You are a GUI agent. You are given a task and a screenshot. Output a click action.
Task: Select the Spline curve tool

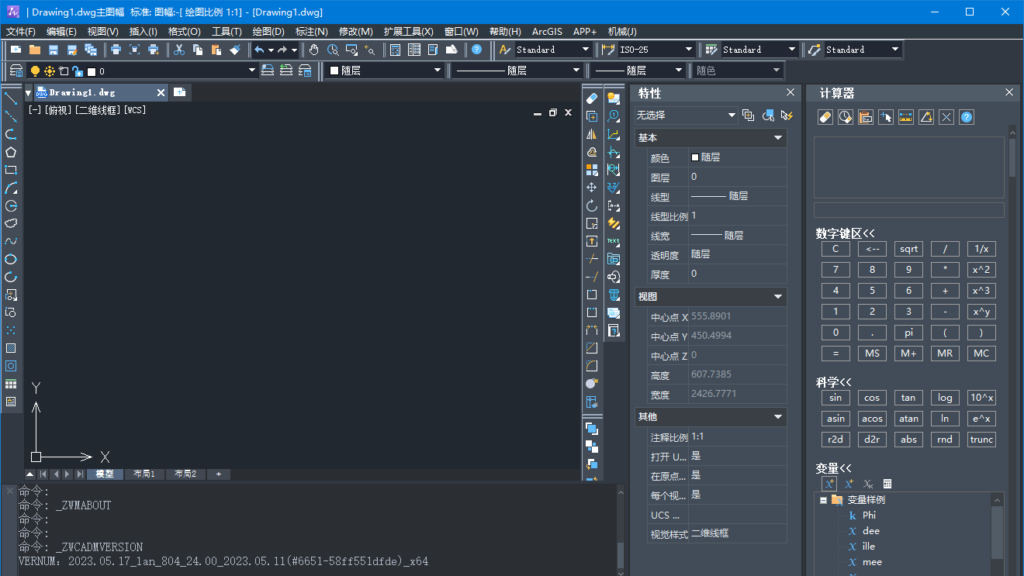coord(10,241)
